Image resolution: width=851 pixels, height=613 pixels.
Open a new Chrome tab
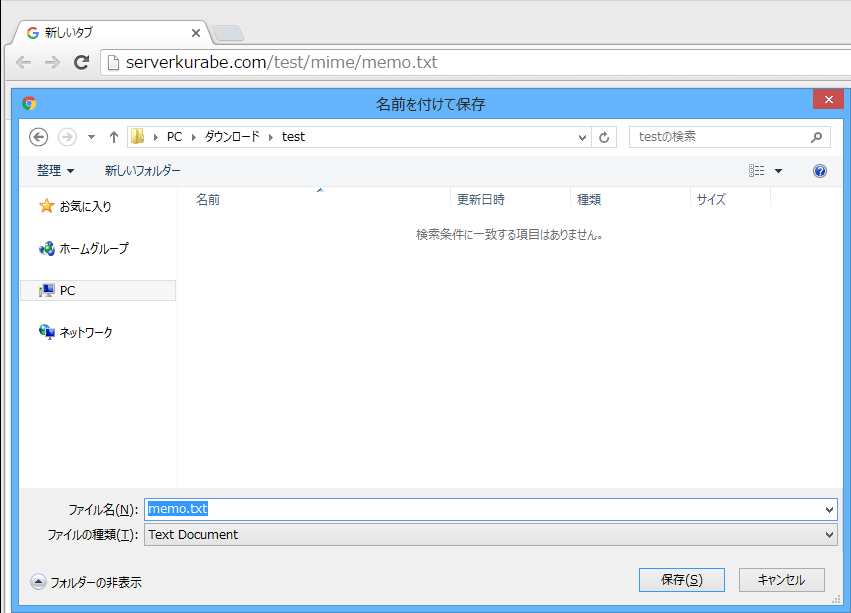(228, 33)
